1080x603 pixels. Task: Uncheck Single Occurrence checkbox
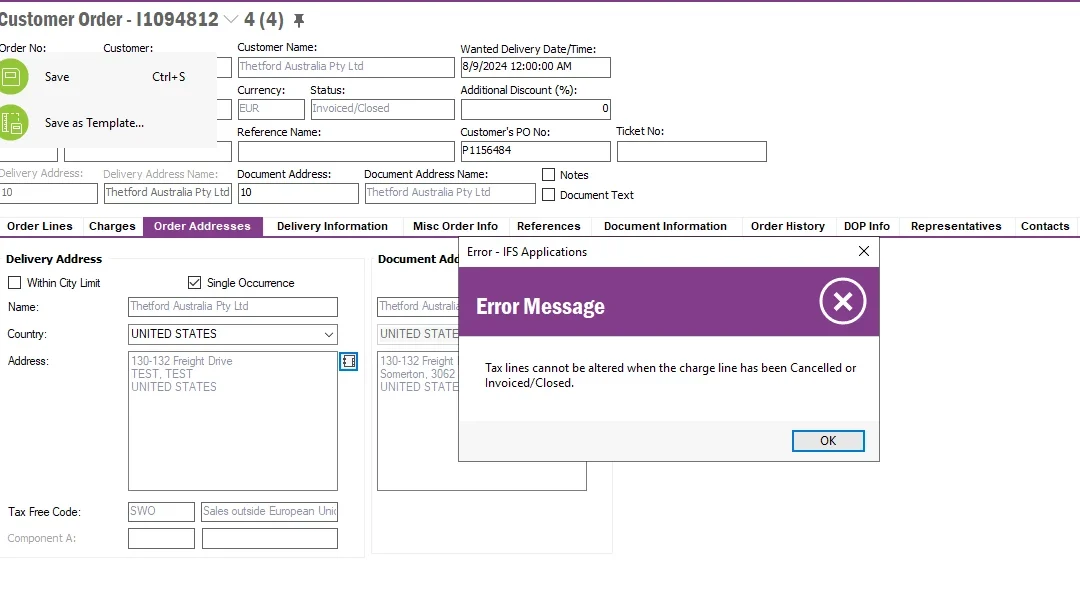click(x=194, y=283)
